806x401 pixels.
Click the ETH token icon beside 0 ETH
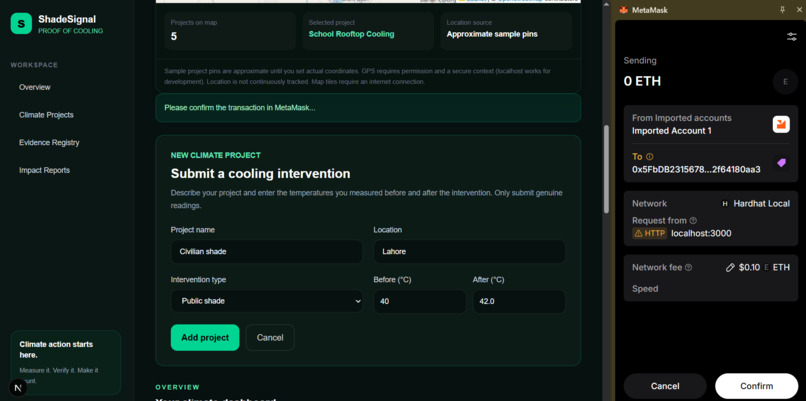[785, 82]
